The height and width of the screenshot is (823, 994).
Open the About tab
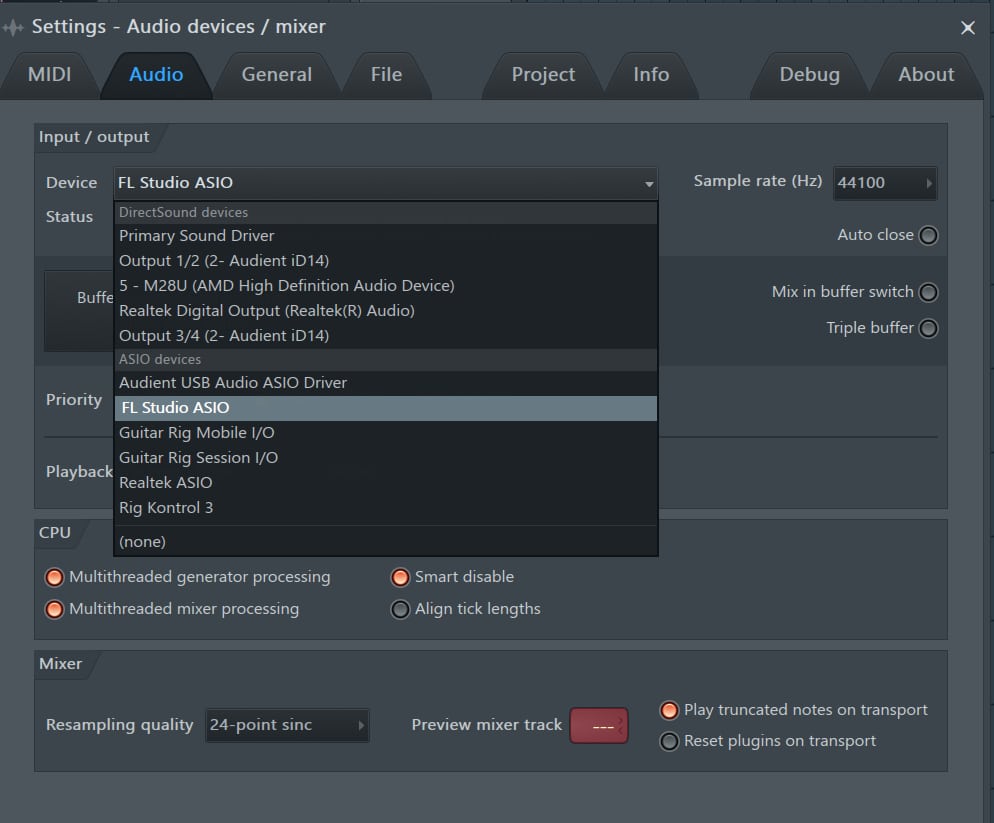926,75
